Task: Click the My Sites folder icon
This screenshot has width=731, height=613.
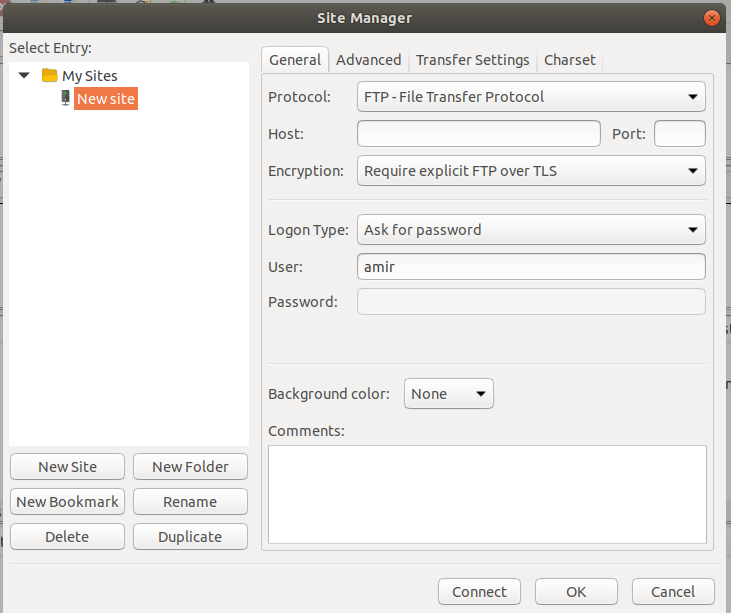Action: point(49,75)
